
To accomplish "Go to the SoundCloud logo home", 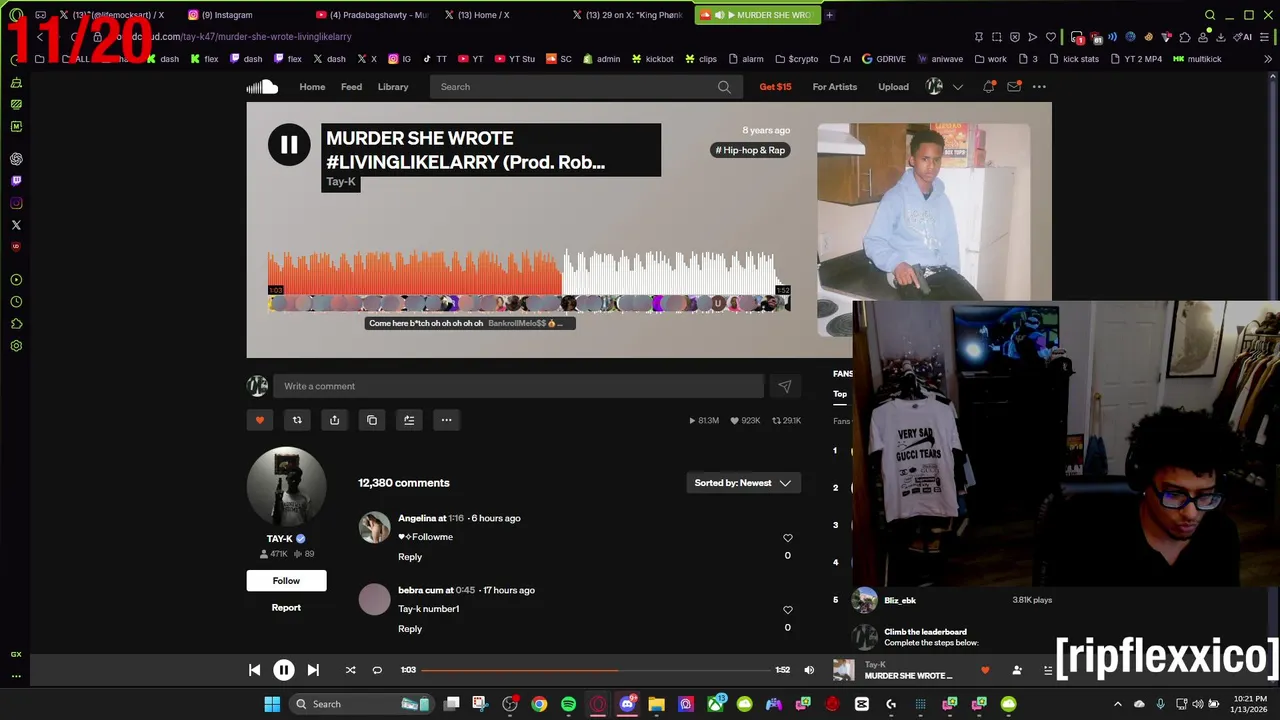I will 262,87.
